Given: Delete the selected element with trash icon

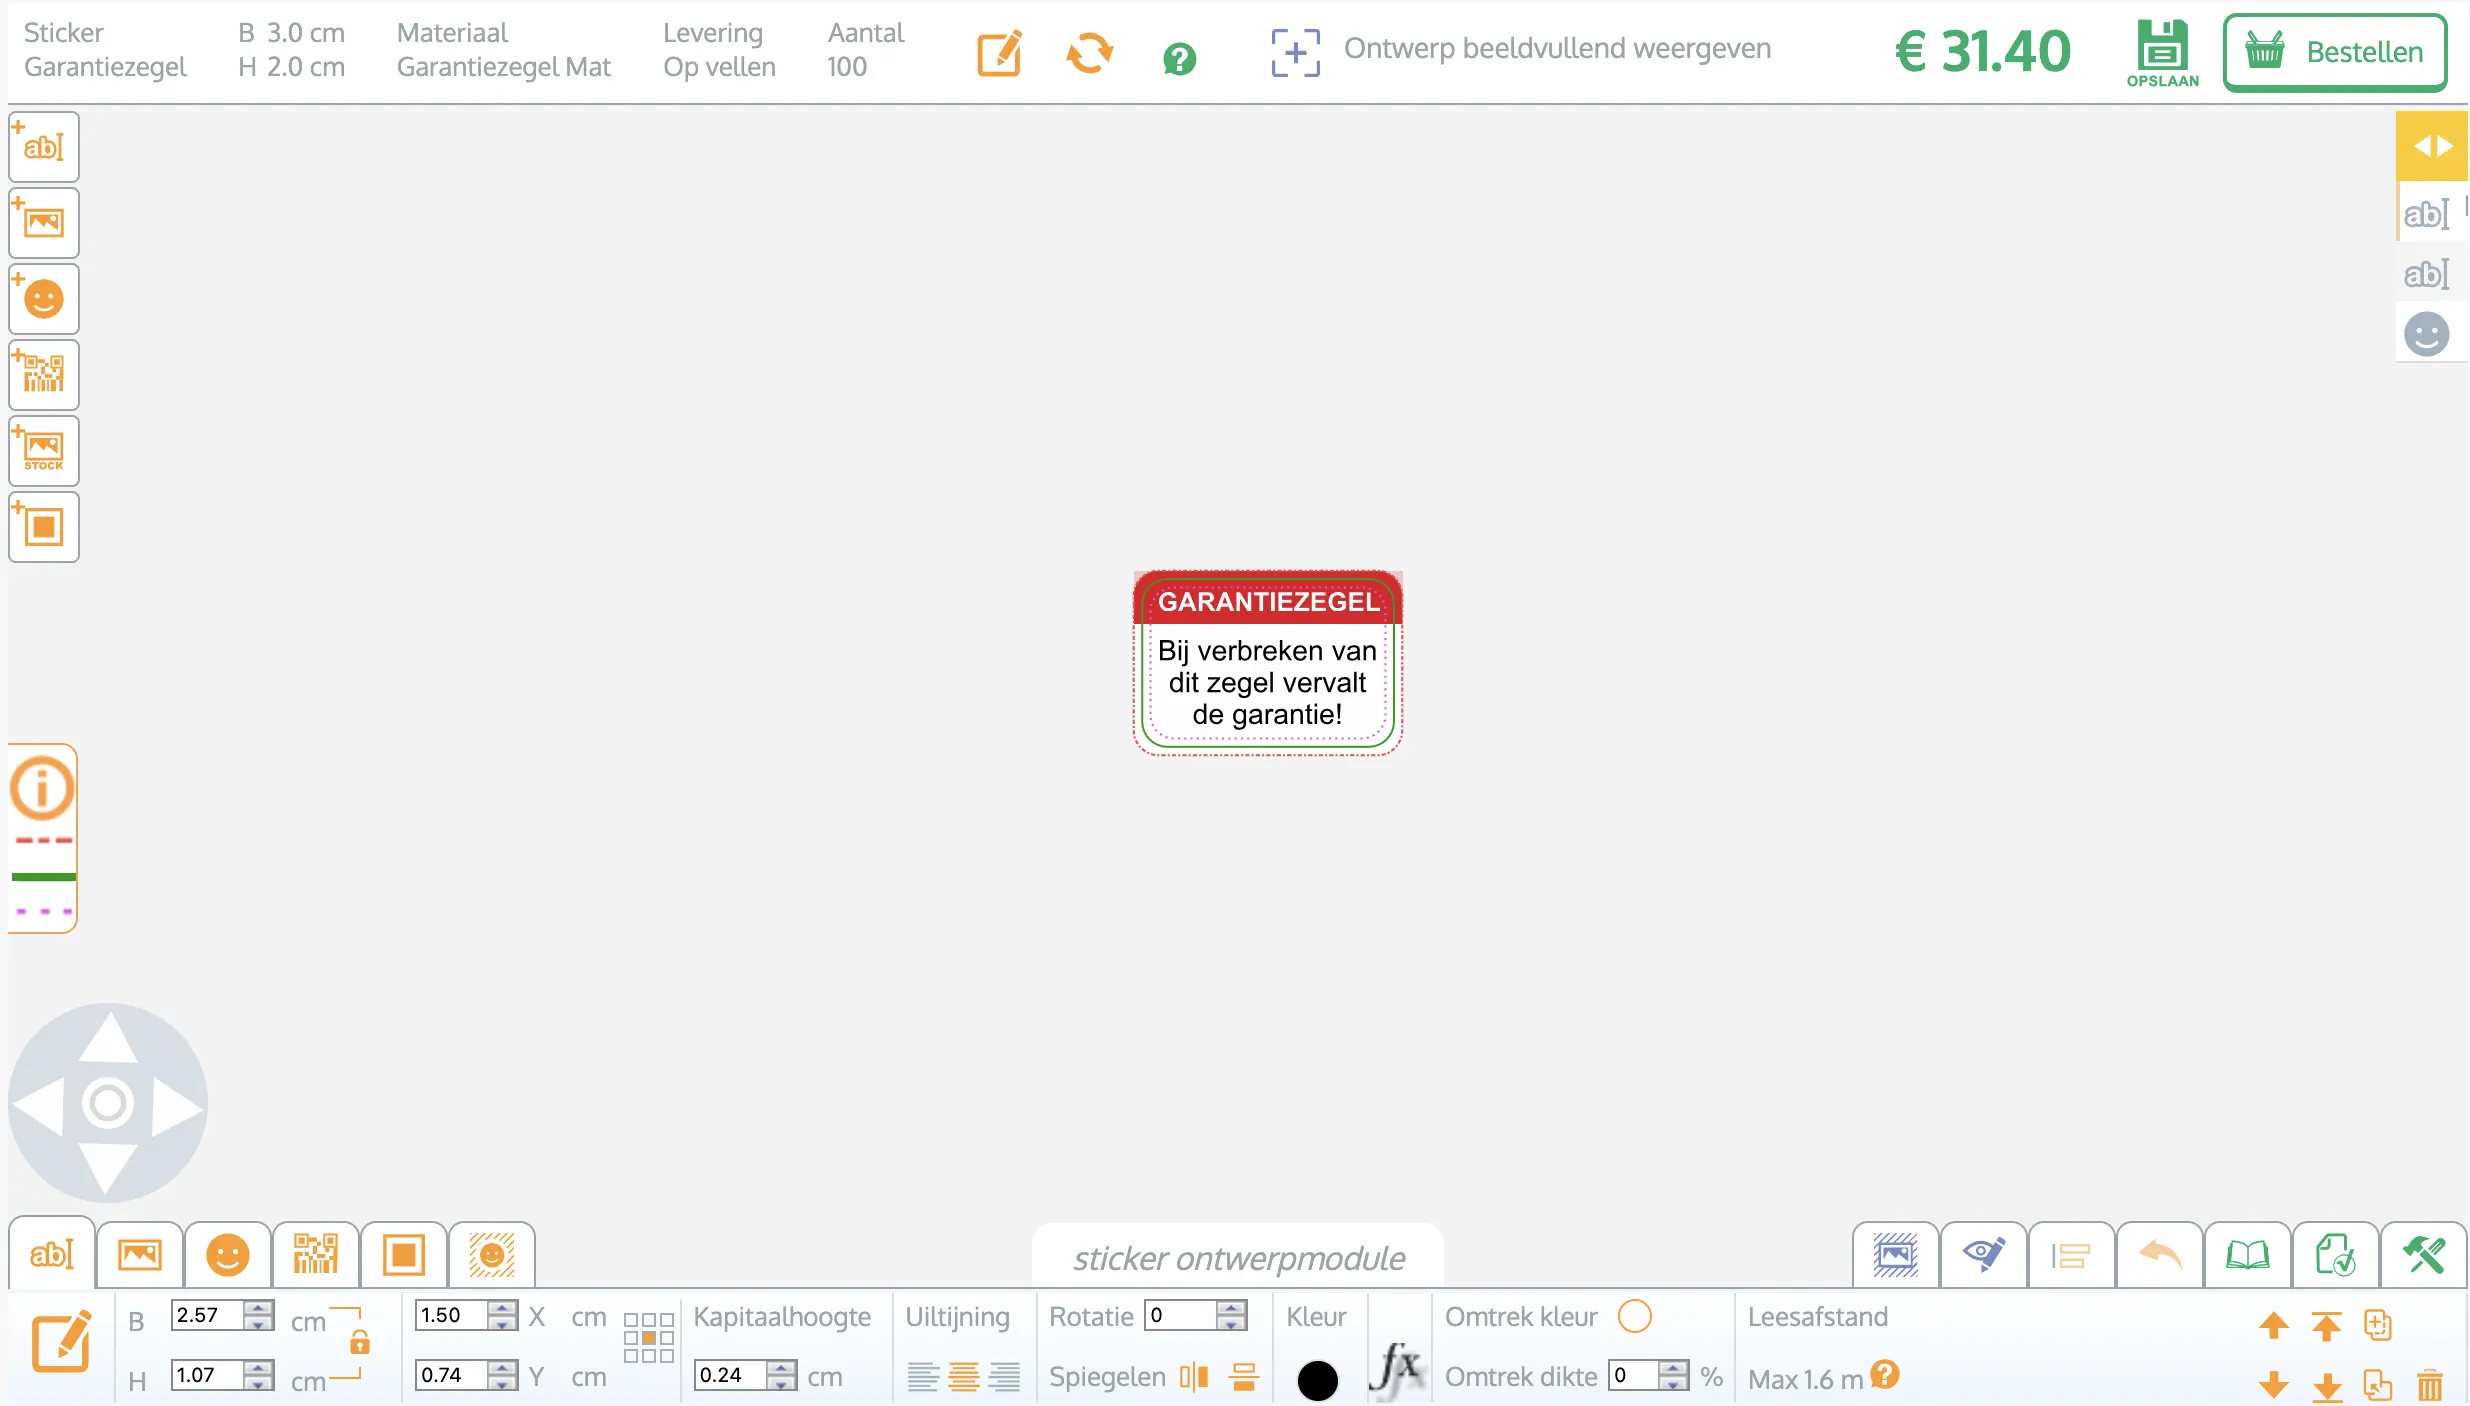Looking at the screenshot, I should tap(2430, 1385).
